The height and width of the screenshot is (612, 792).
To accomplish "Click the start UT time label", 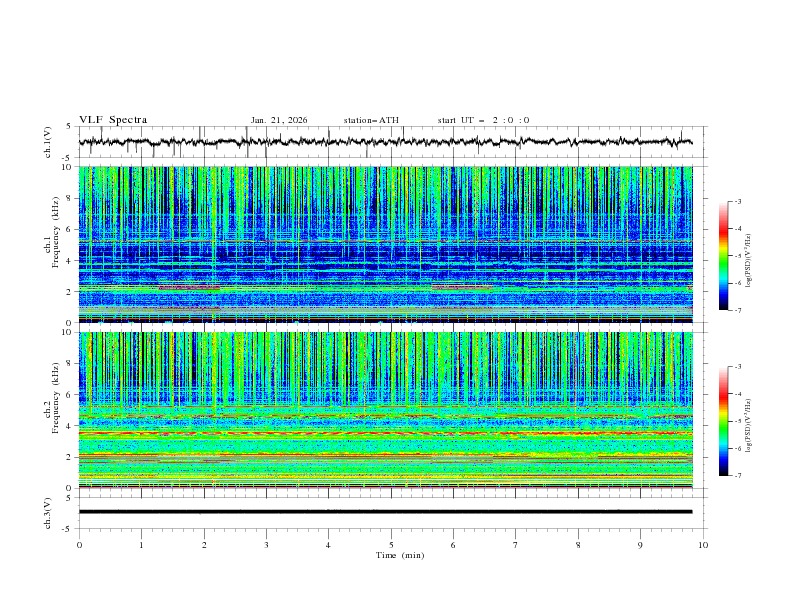I will 483,120.
